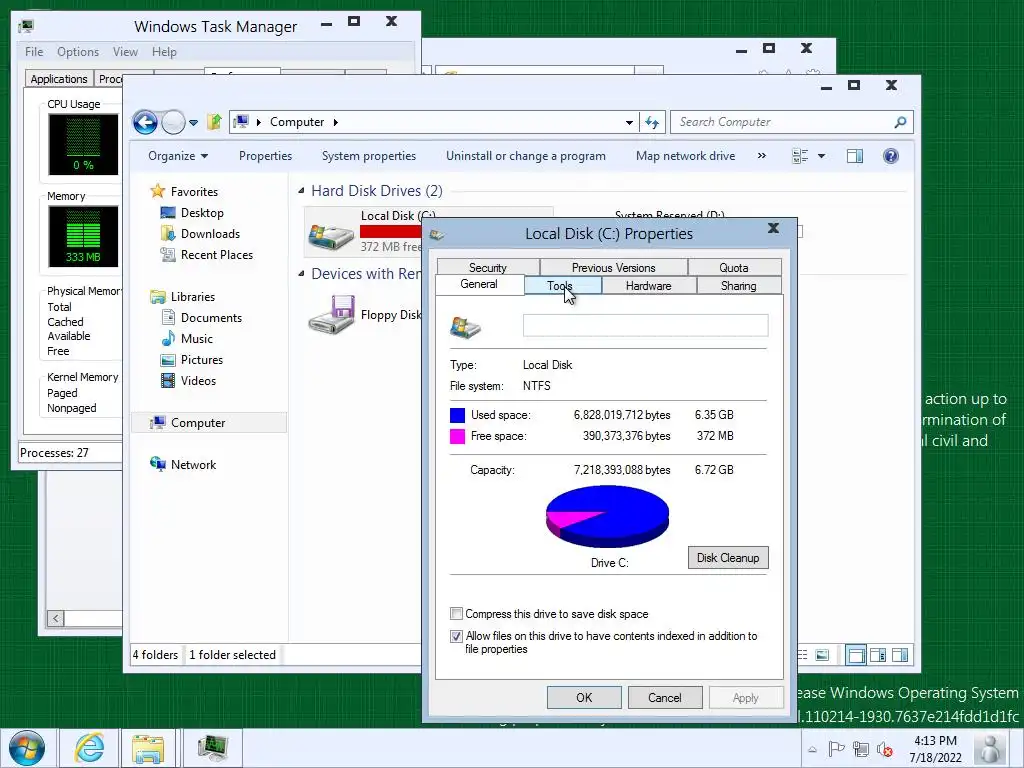The image size is (1024, 768).
Task: Open the Help menu in Task Manager
Action: [164, 52]
